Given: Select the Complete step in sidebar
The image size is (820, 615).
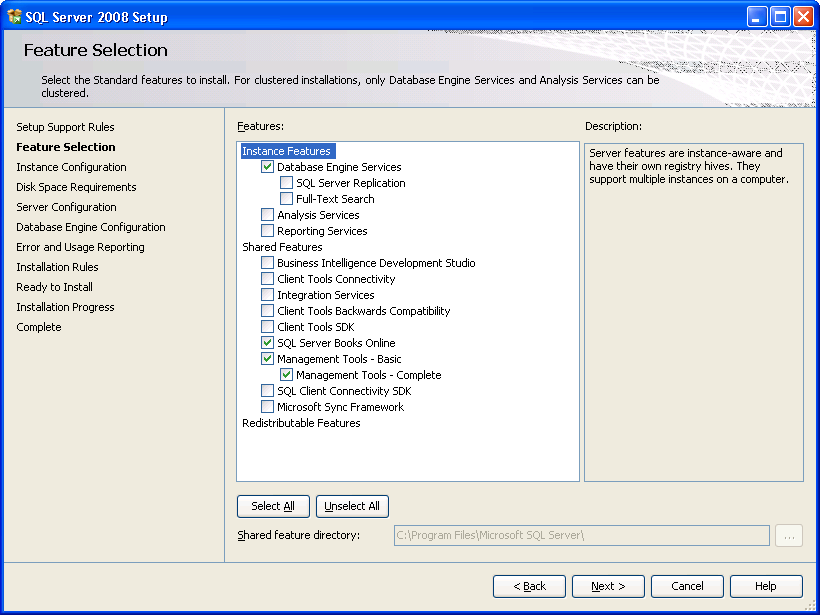Looking at the screenshot, I should coord(39,327).
